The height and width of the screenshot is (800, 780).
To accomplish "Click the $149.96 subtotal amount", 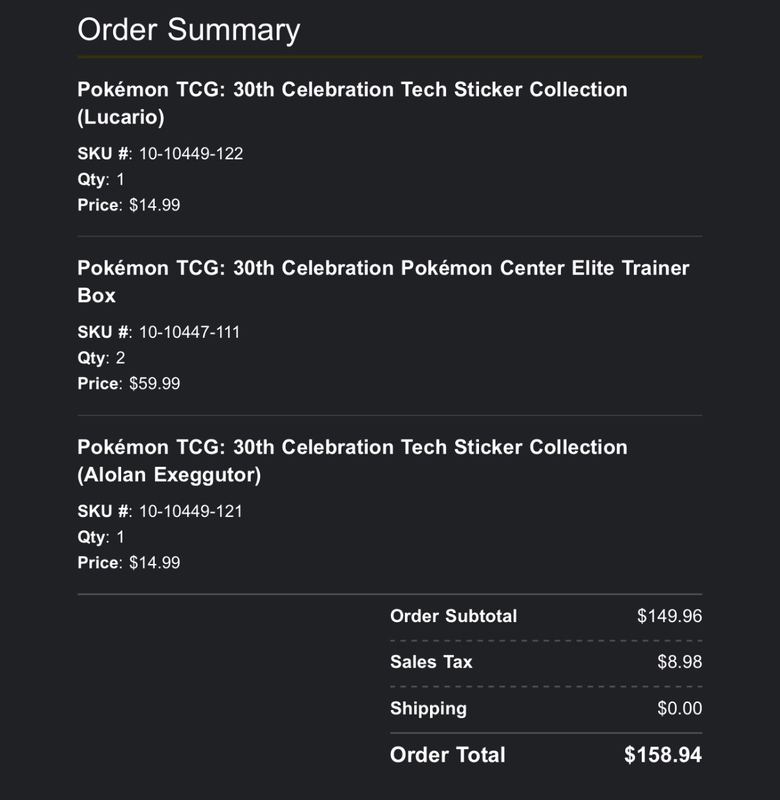I will tap(669, 616).
